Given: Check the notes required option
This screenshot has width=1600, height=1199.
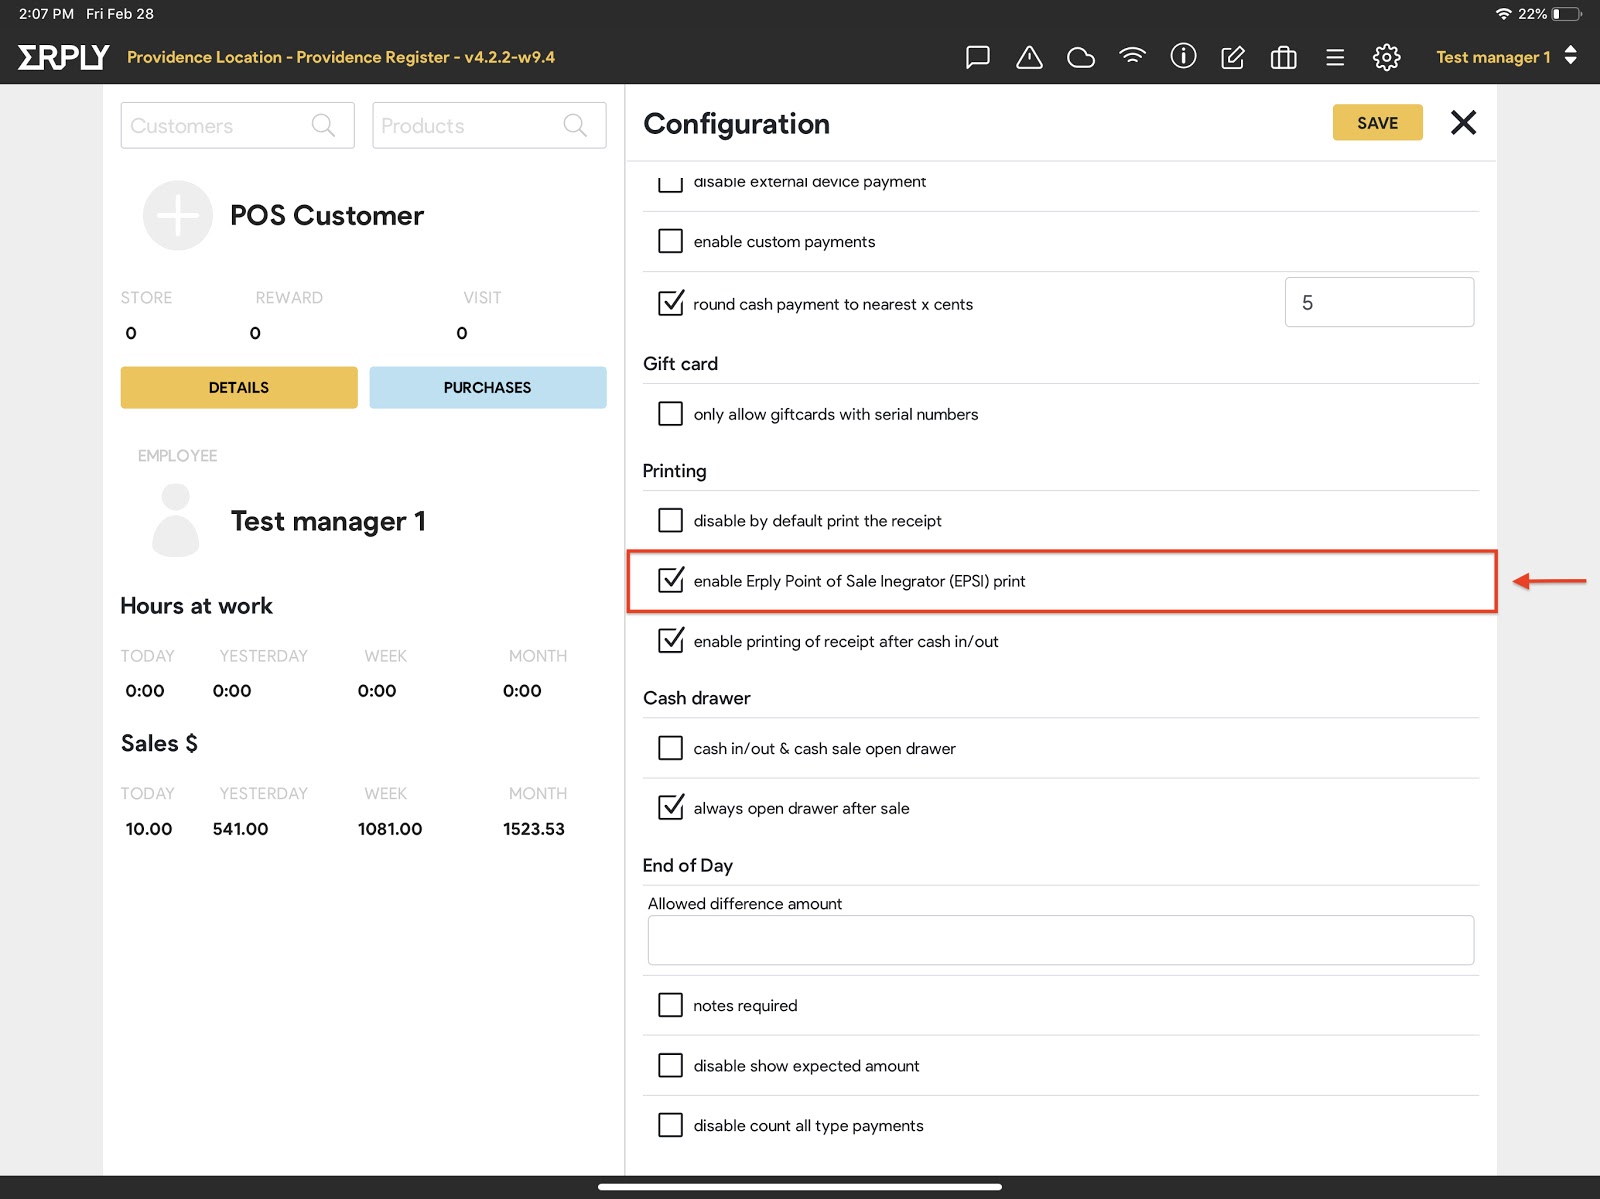Looking at the screenshot, I should [x=670, y=1005].
